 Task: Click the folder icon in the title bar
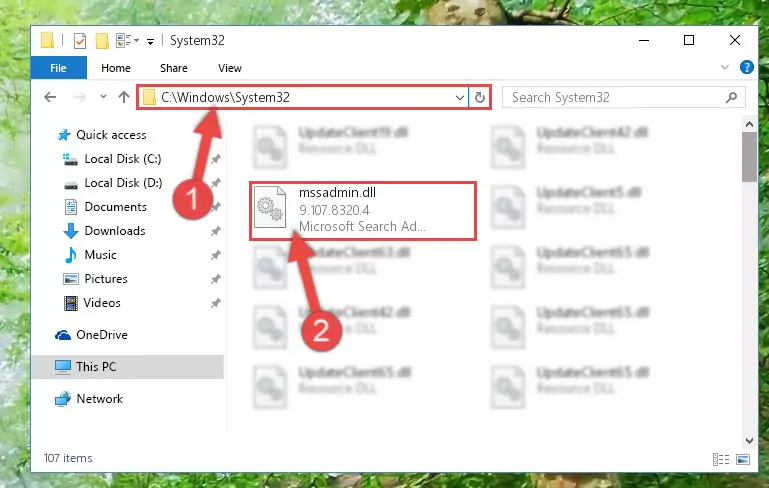48,40
